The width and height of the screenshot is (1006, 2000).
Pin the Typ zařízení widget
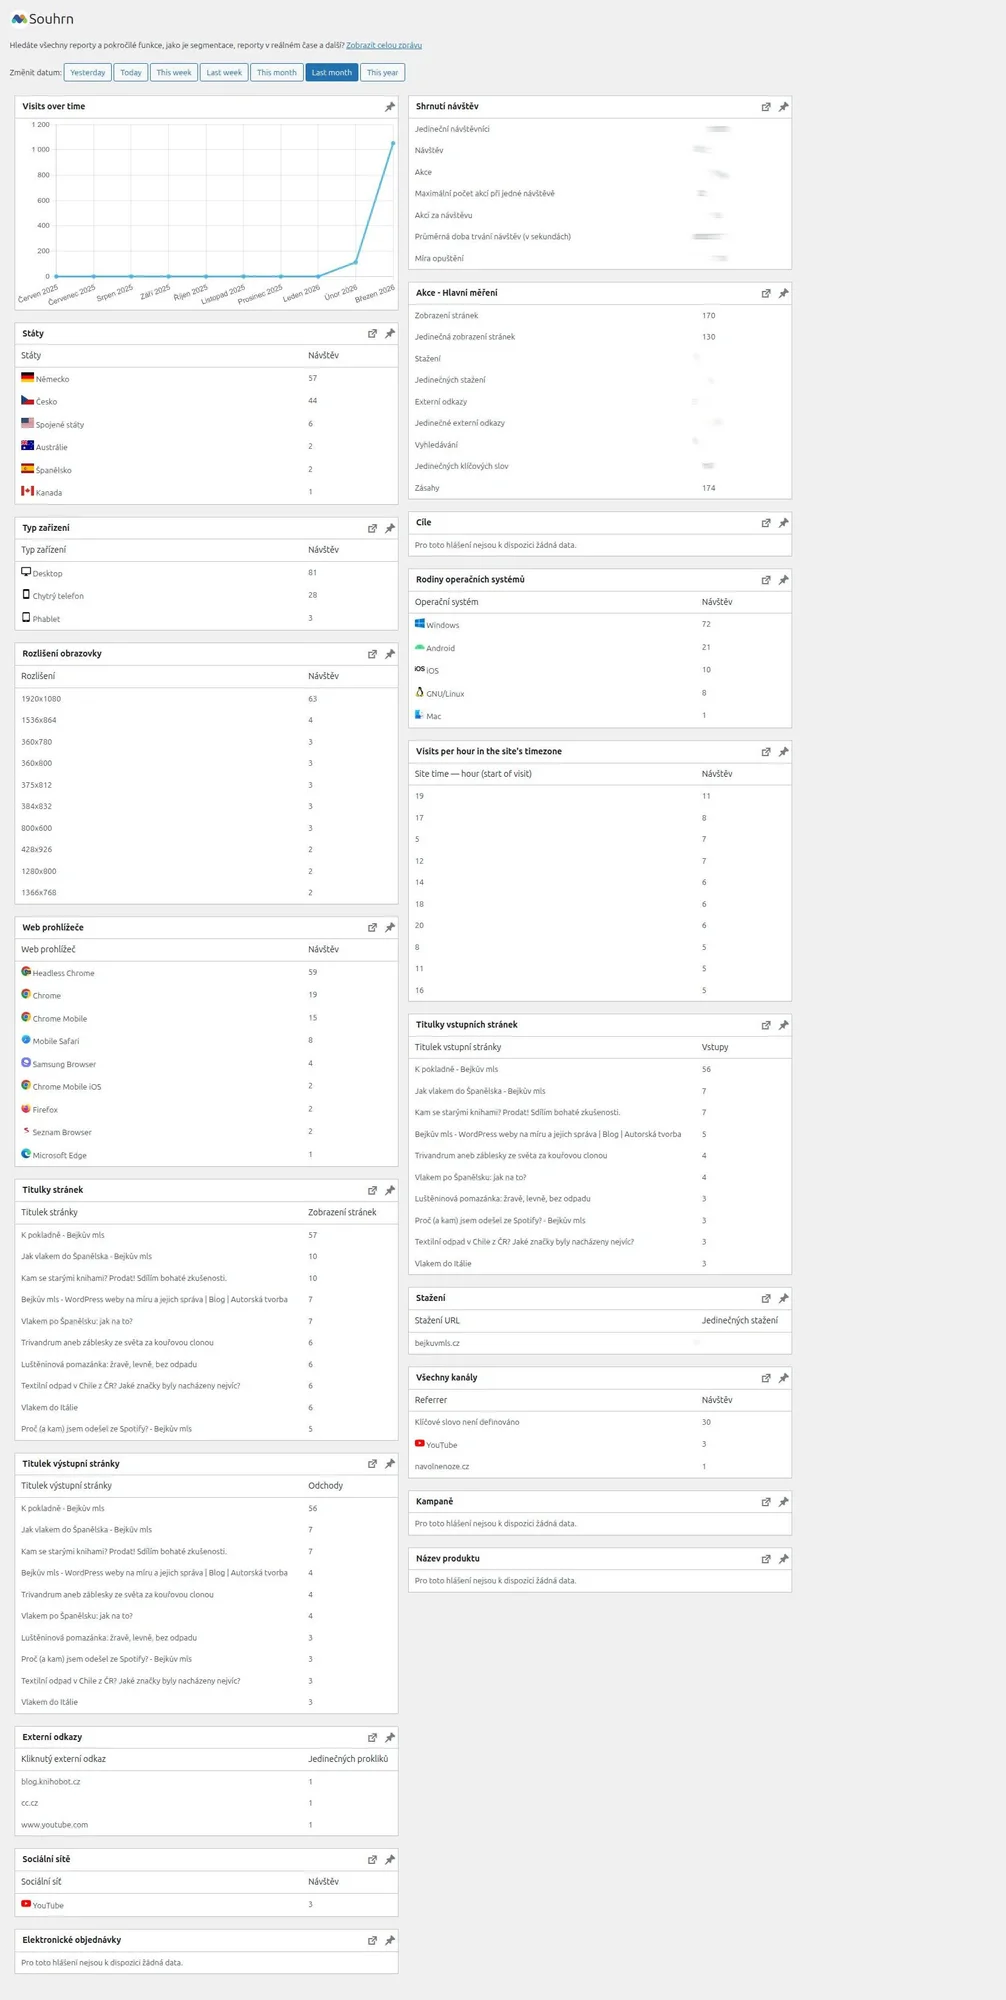[390, 528]
